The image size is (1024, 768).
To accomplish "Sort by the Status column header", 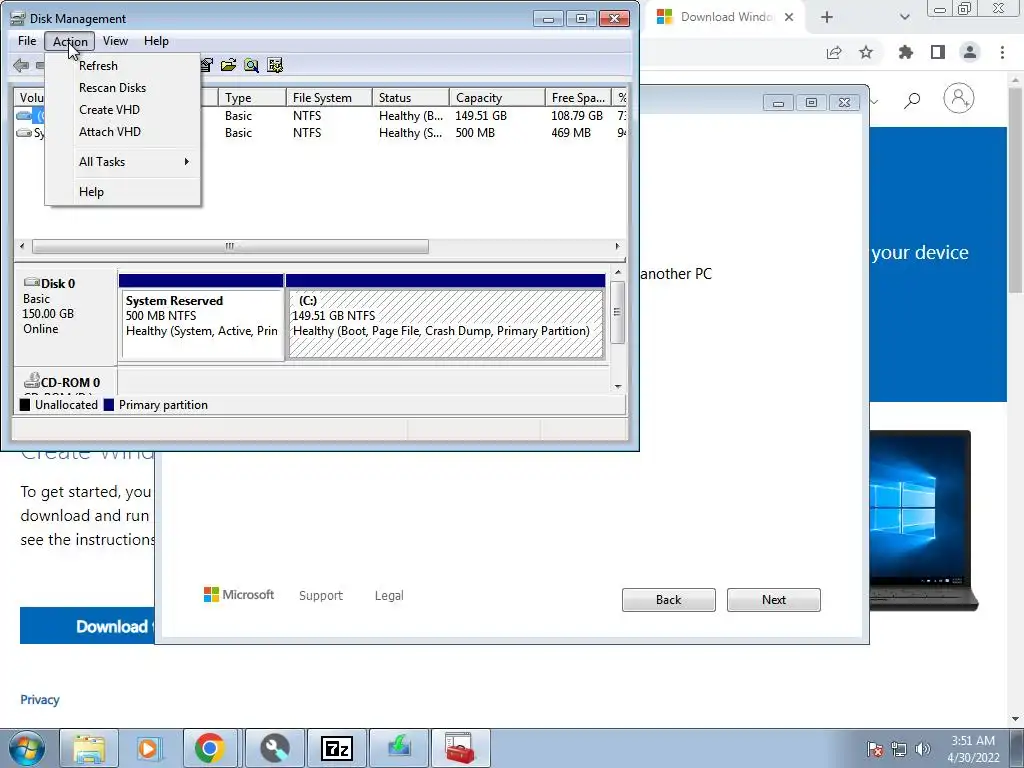I will point(410,98).
